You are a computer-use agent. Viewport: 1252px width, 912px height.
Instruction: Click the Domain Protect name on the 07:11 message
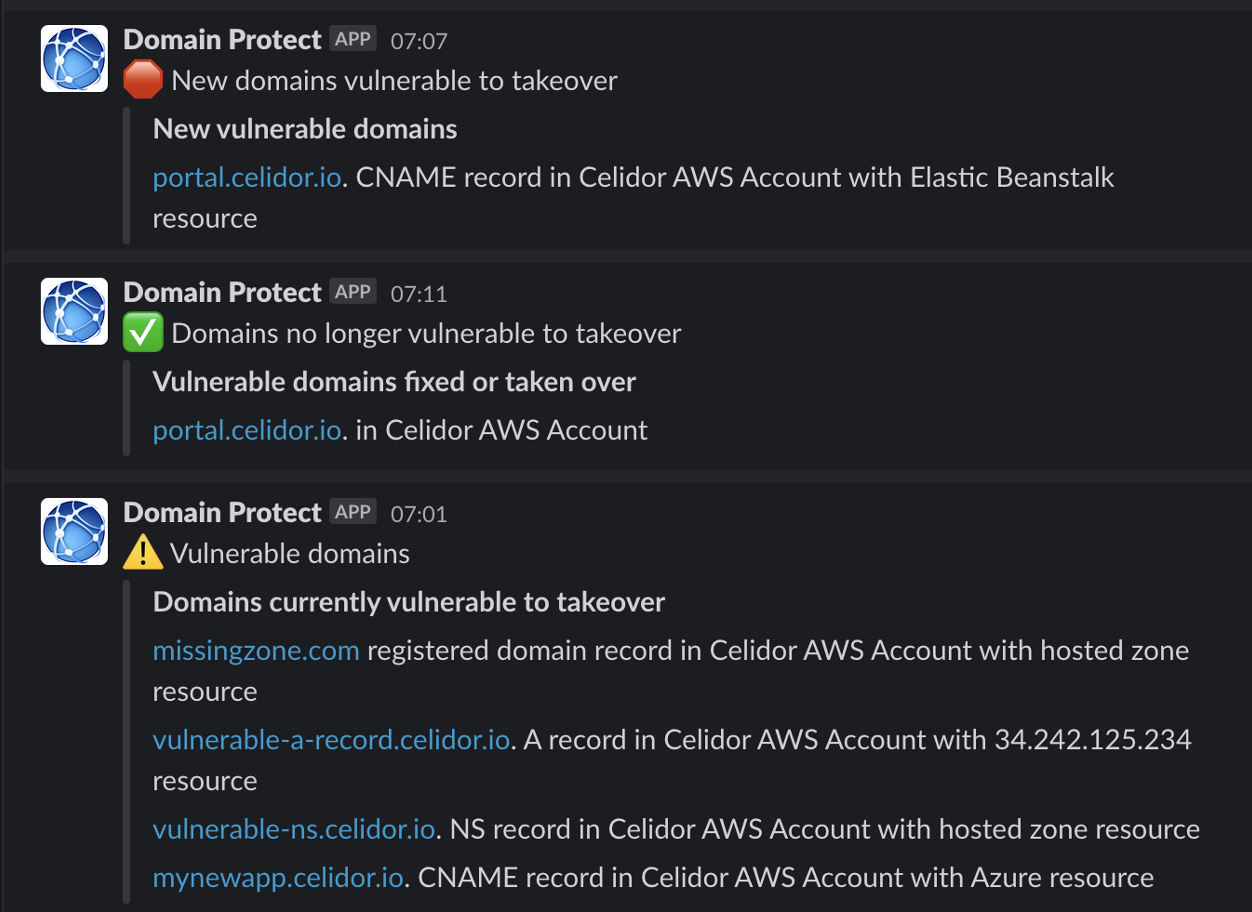(222, 291)
